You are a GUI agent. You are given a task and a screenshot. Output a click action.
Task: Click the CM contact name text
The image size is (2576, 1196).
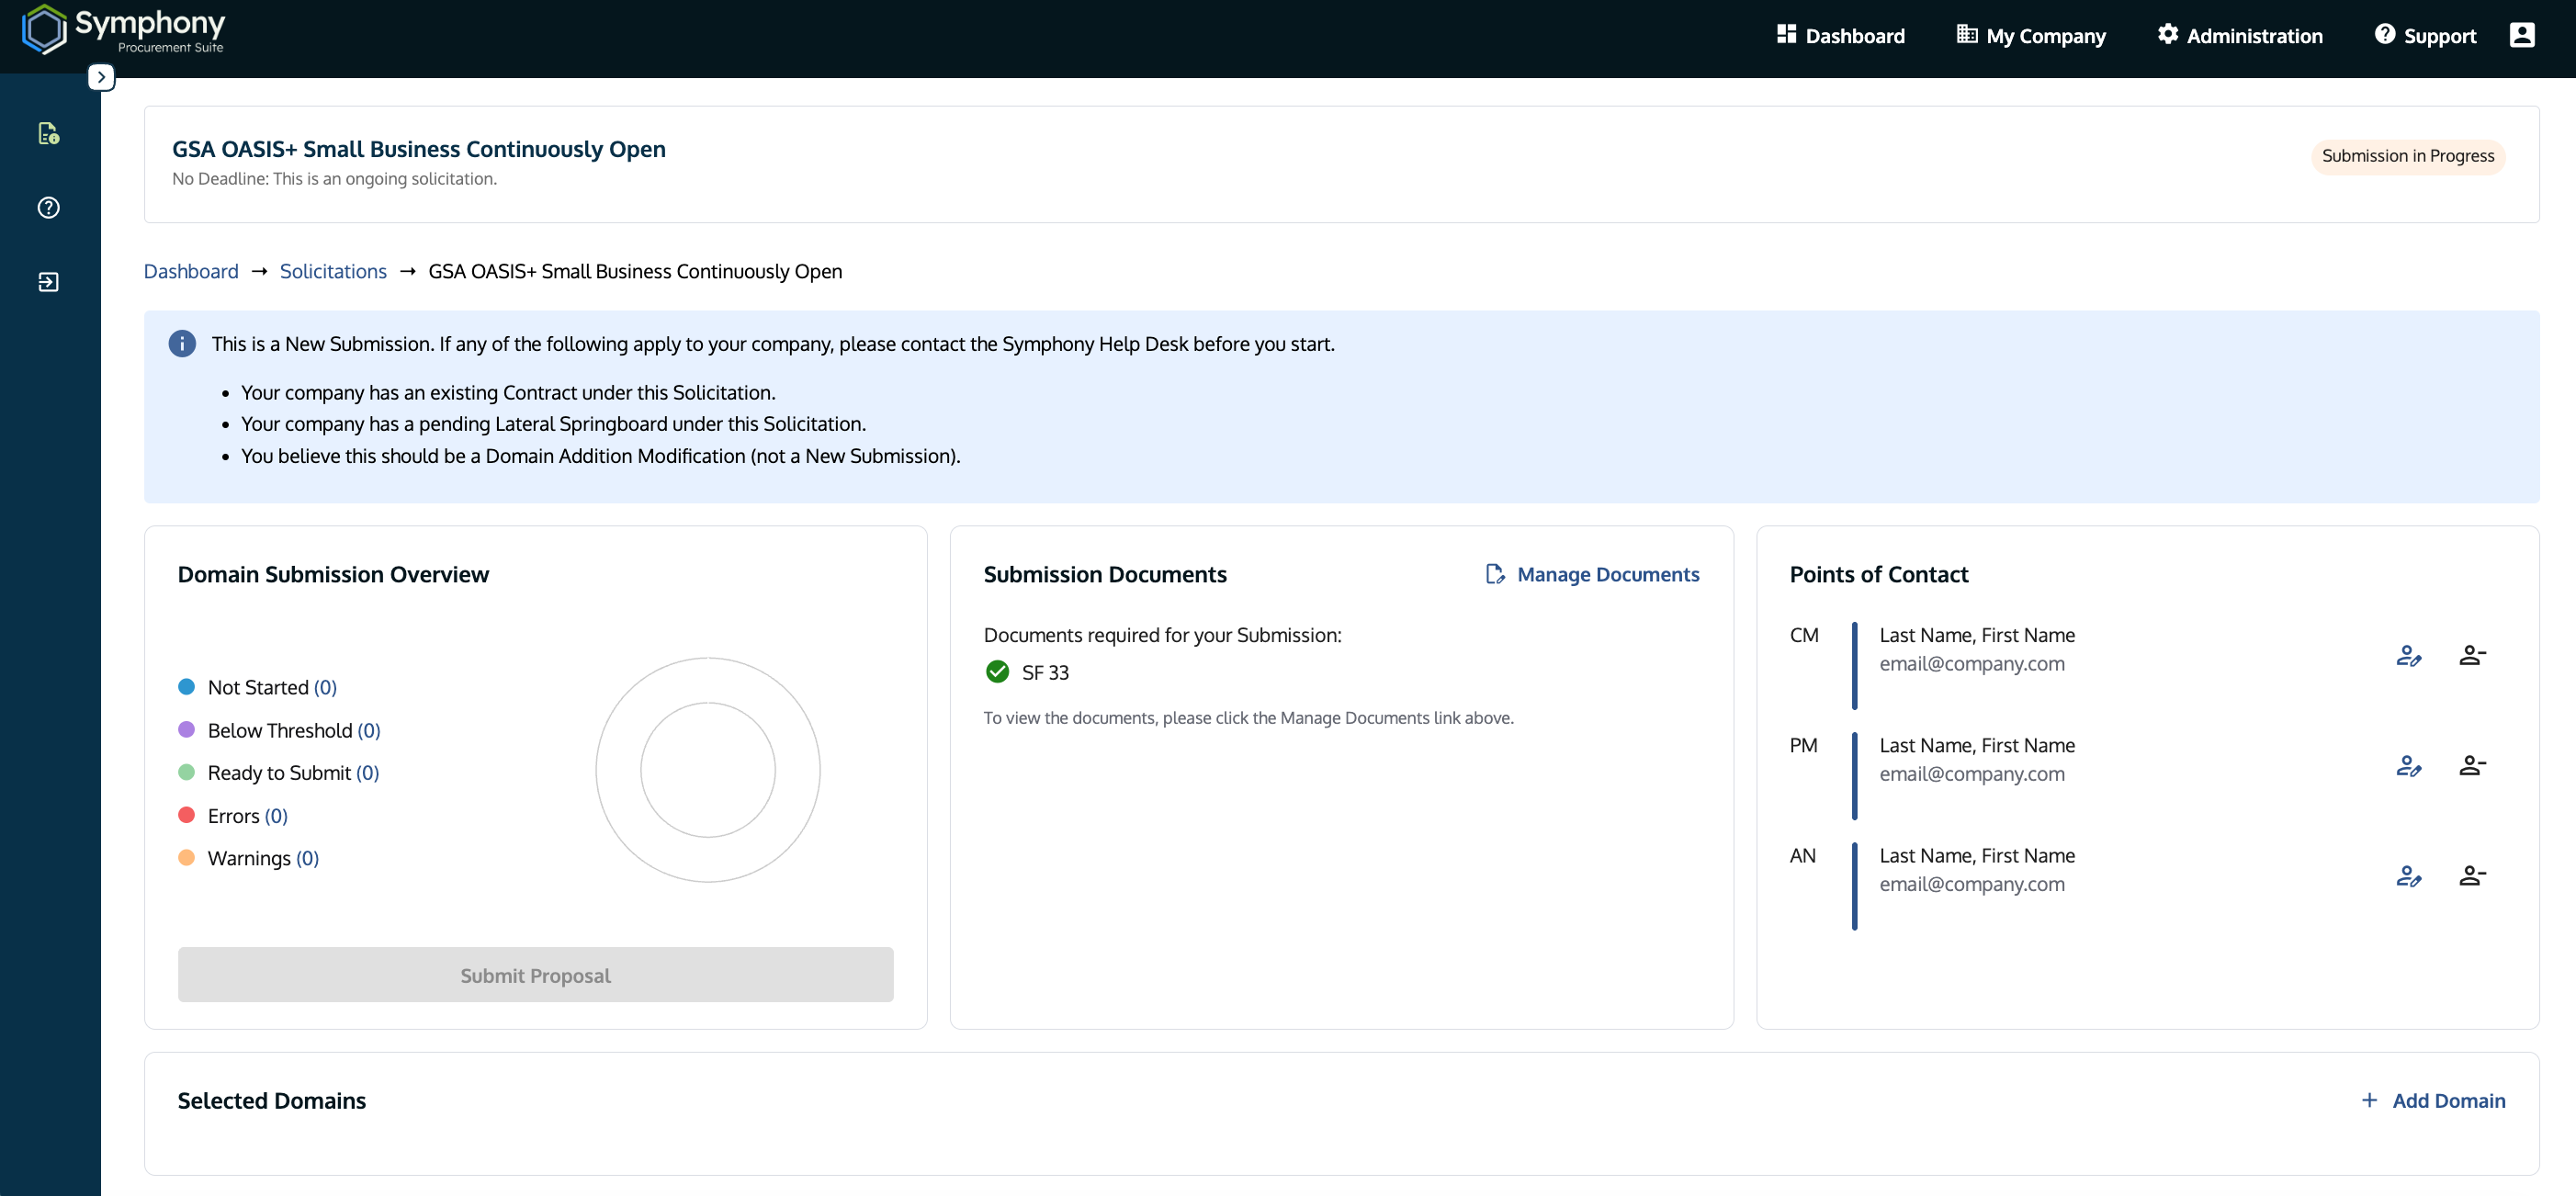[x=1977, y=635]
